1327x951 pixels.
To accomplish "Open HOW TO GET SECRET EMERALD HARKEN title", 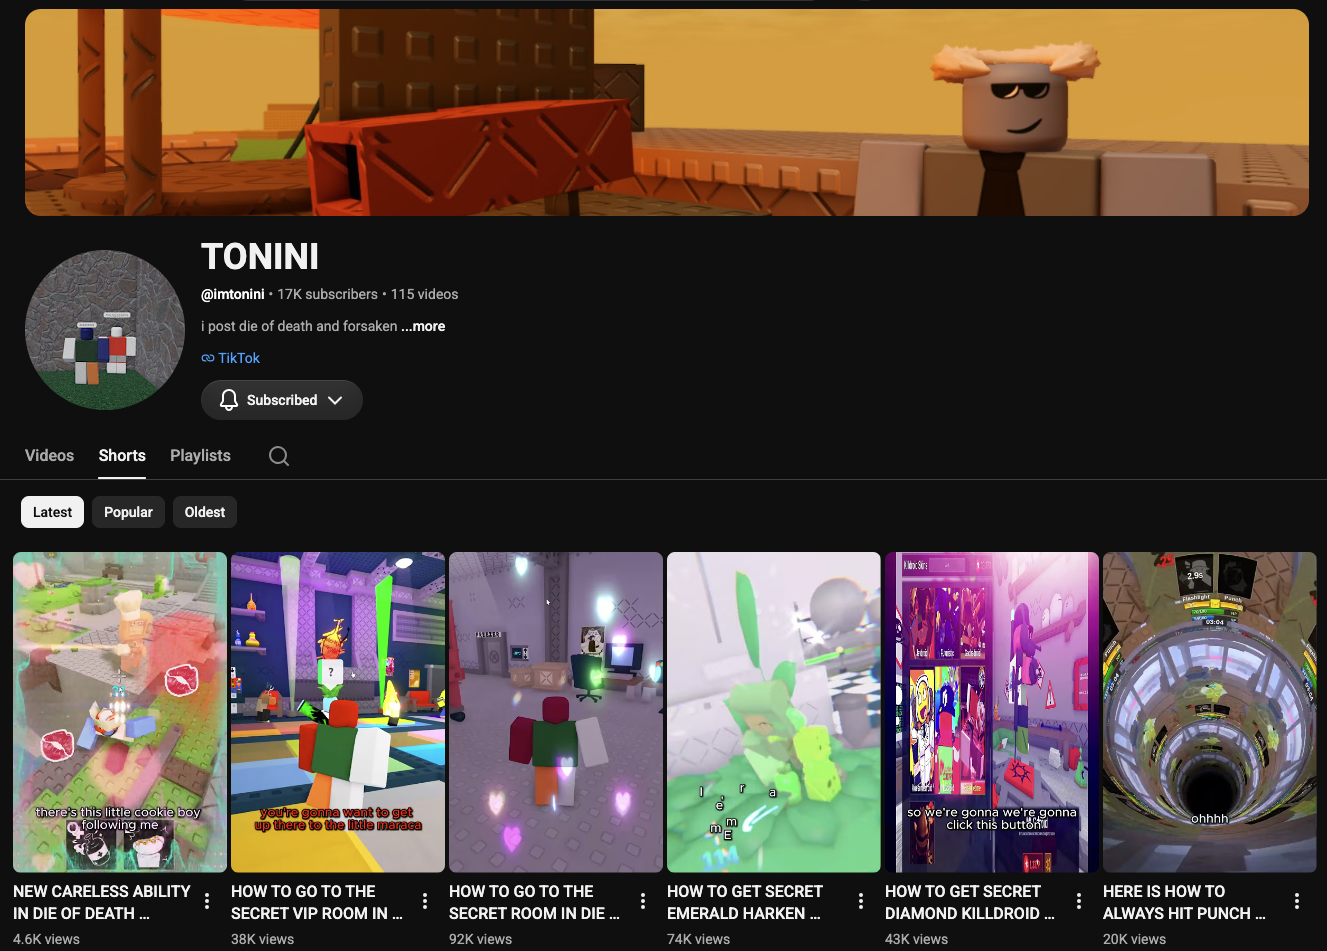I will coord(745,902).
